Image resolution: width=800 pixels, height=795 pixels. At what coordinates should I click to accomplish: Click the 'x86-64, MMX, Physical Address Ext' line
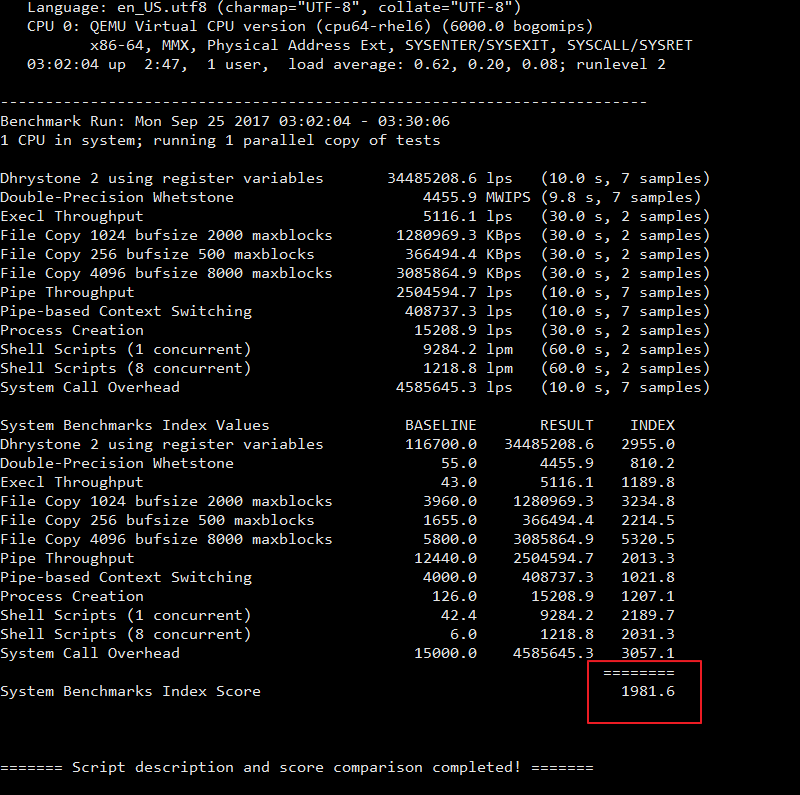(x=391, y=45)
